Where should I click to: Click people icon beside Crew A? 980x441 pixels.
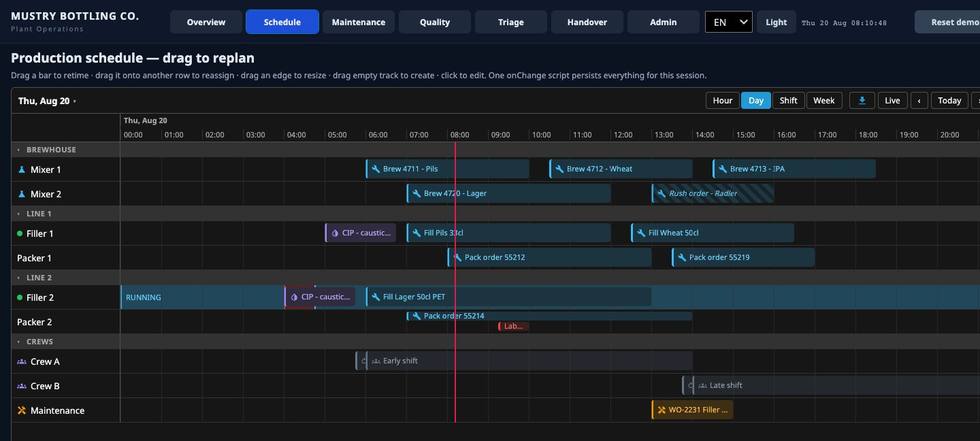(22, 362)
